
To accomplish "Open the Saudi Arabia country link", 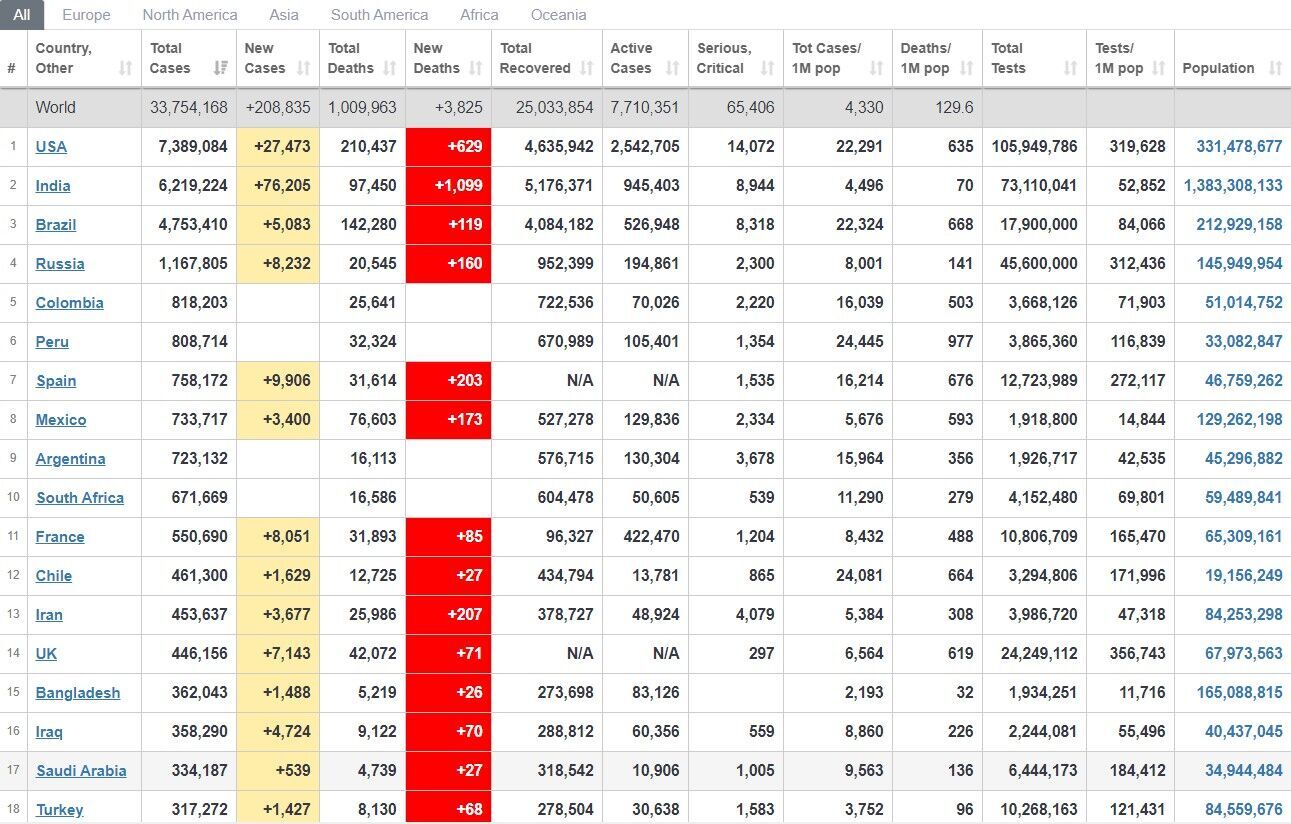I will pyautogui.click(x=81, y=770).
